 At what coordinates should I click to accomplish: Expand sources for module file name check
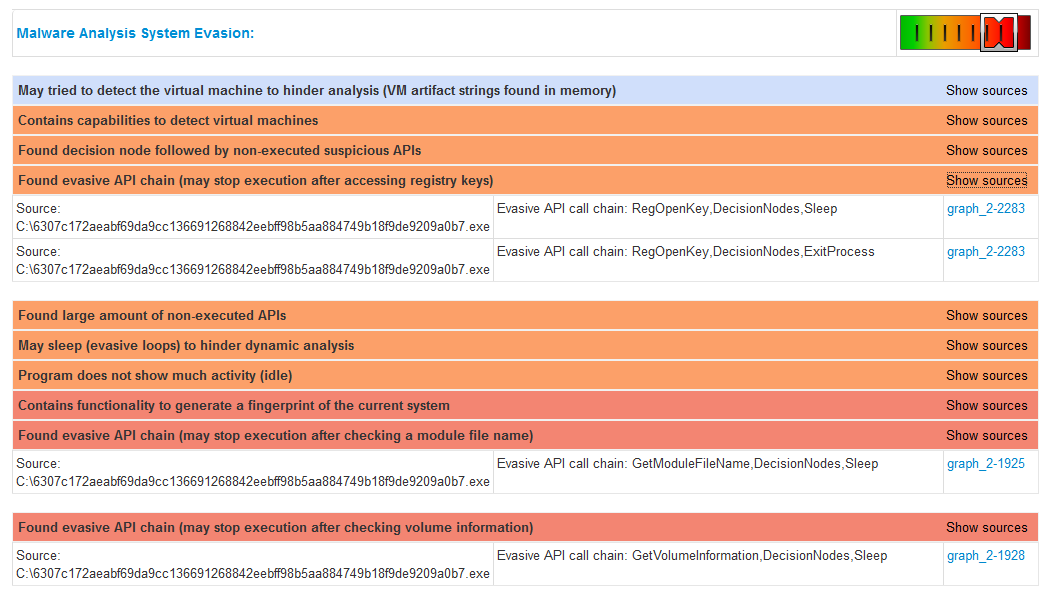pos(986,435)
